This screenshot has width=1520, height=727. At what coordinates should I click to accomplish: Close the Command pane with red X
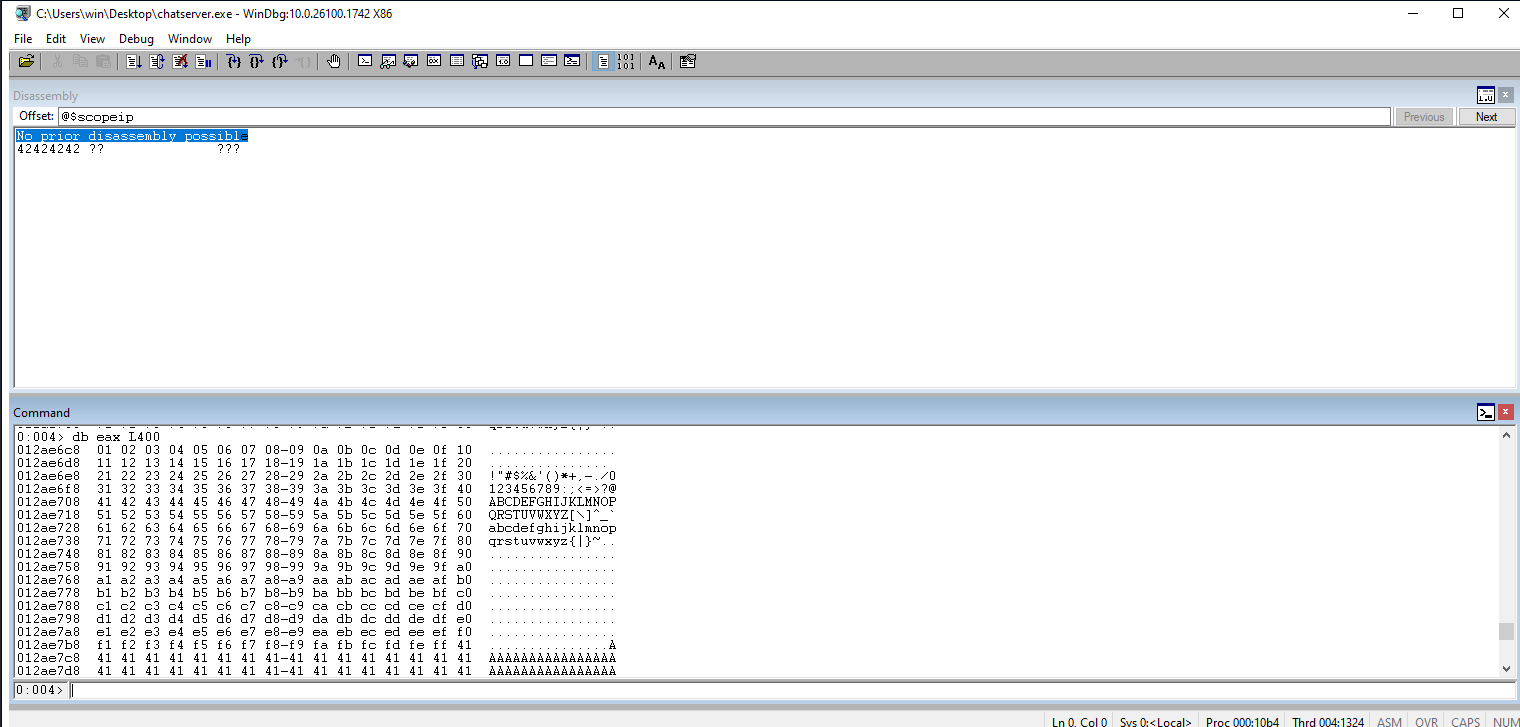tap(1505, 412)
